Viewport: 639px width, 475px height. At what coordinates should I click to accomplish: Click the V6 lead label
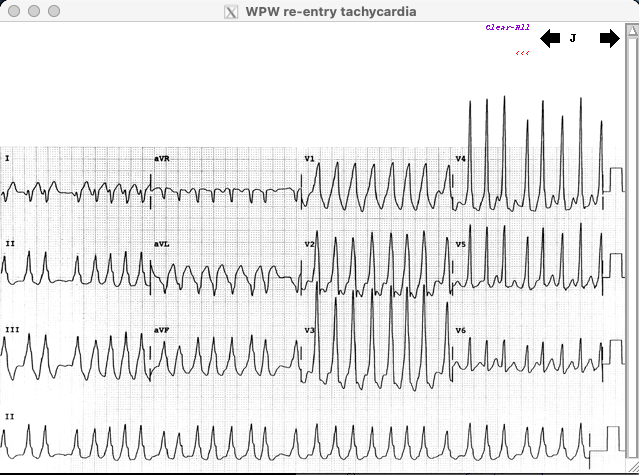(x=460, y=330)
